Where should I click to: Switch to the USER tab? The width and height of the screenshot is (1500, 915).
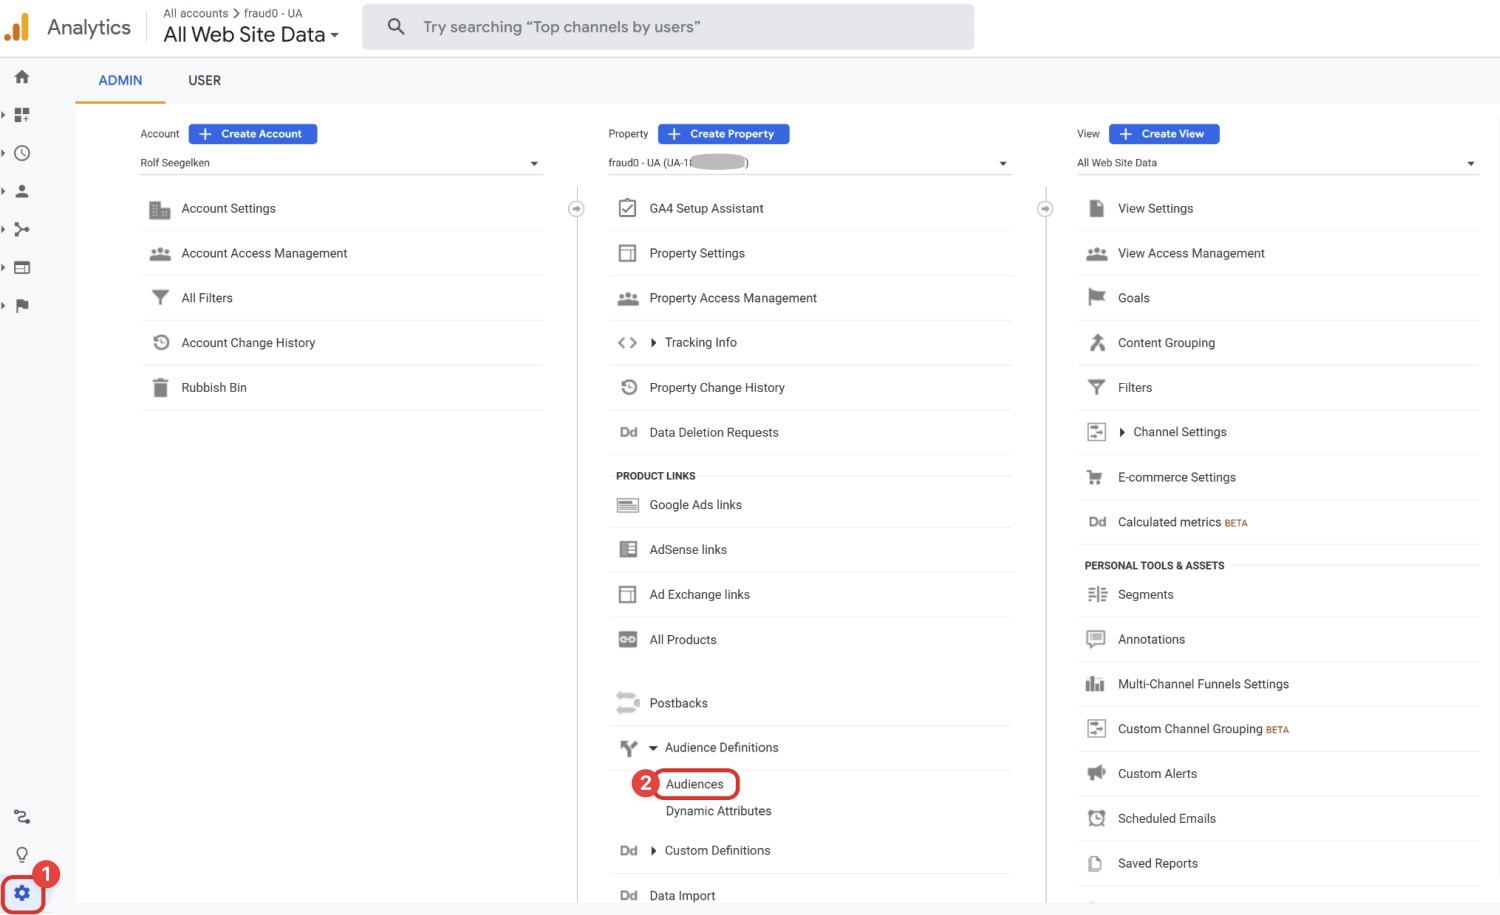[x=204, y=80]
